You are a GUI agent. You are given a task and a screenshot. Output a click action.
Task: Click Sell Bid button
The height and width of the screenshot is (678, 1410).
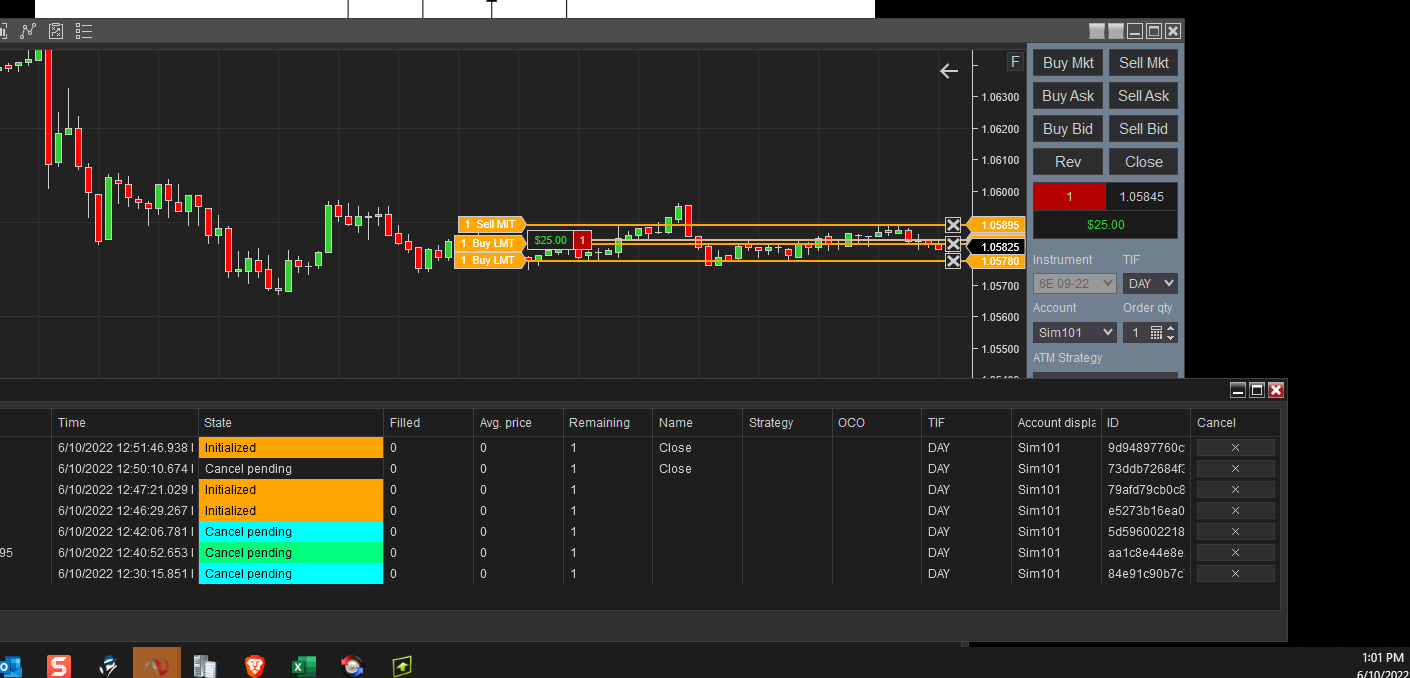[x=1144, y=129]
